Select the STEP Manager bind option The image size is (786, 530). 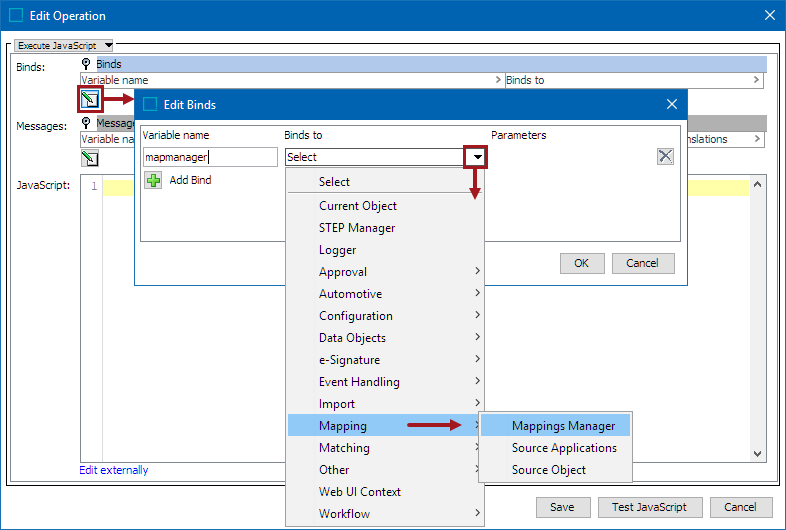click(357, 228)
